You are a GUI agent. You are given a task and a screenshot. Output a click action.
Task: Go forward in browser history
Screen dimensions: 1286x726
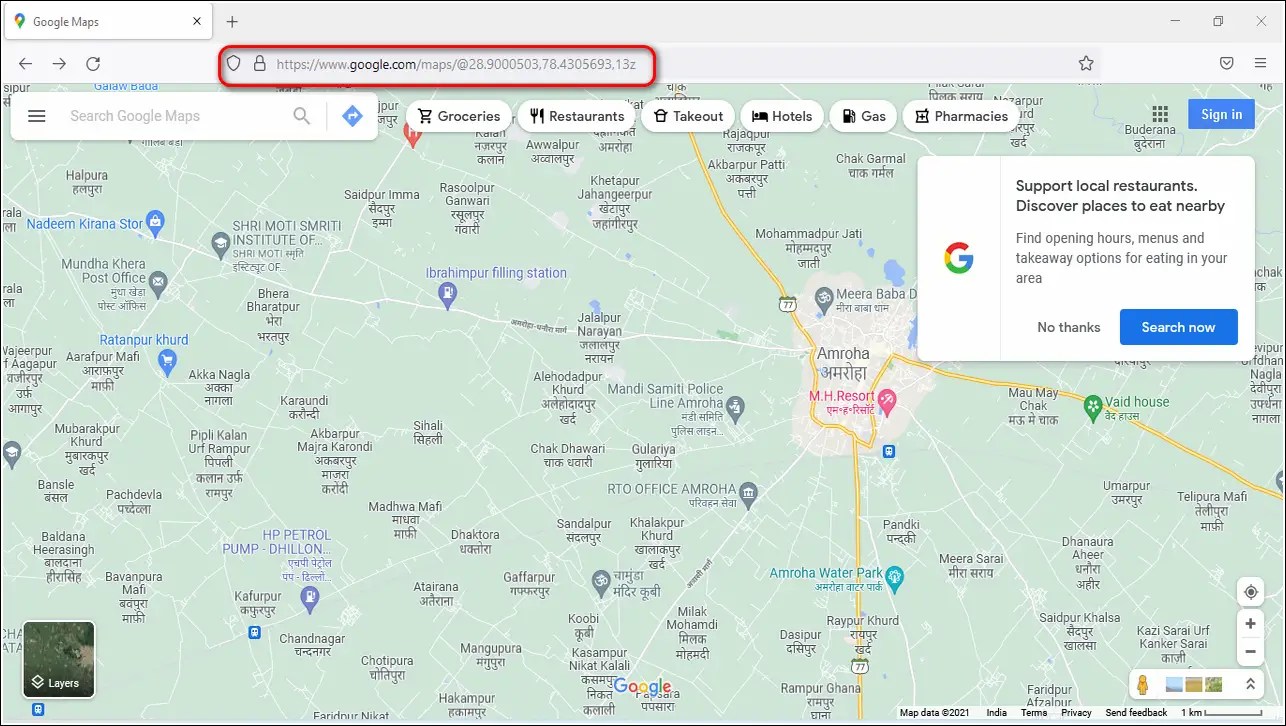pyautogui.click(x=59, y=63)
